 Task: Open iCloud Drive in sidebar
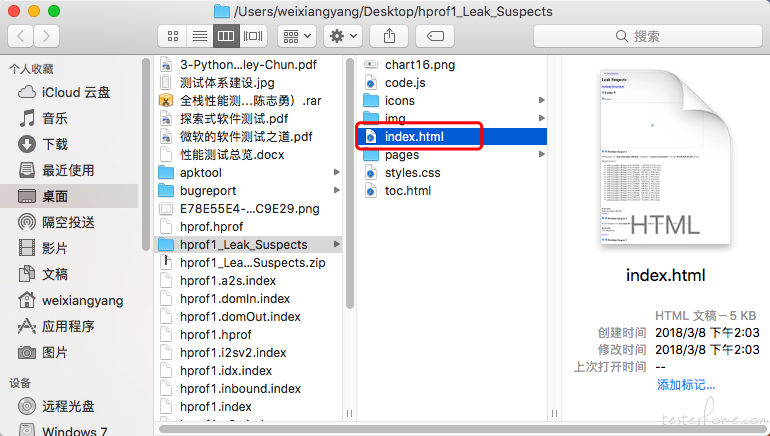click(76, 92)
